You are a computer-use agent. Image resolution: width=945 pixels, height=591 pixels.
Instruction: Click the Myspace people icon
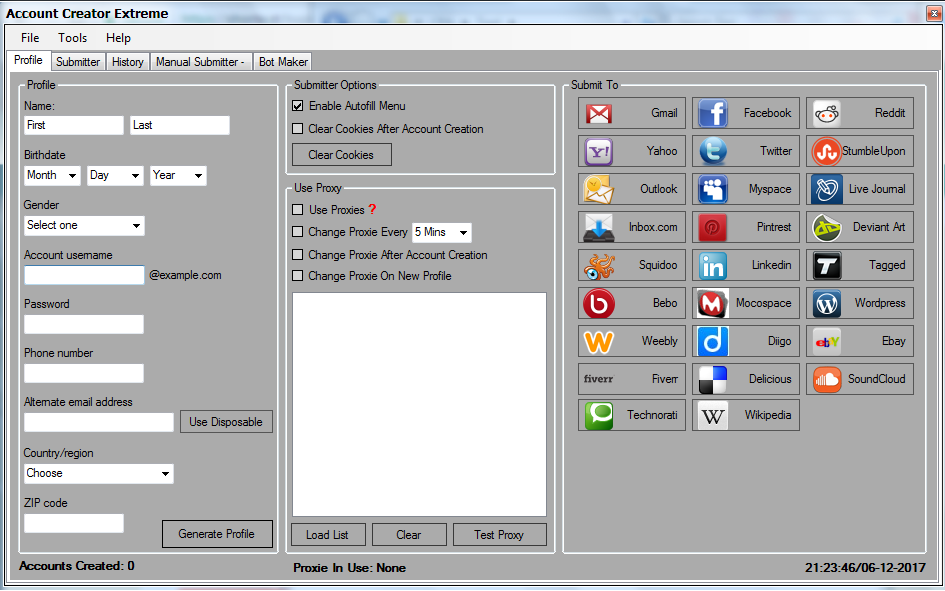[713, 189]
